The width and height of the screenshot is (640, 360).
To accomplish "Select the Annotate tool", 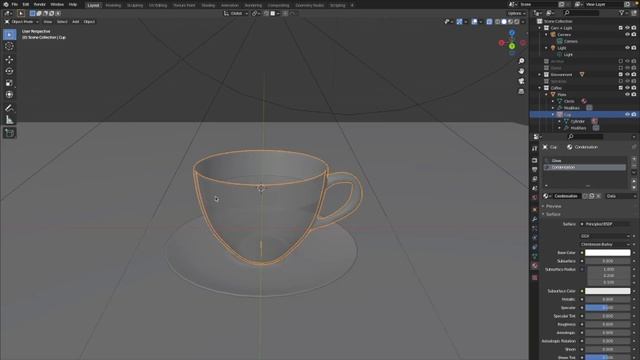I will click(9, 108).
